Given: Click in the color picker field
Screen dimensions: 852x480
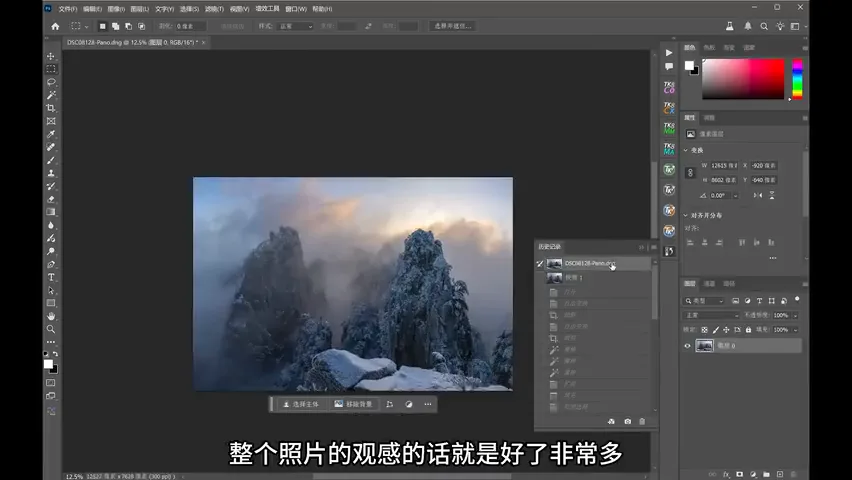Looking at the screenshot, I should coord(743,79).
